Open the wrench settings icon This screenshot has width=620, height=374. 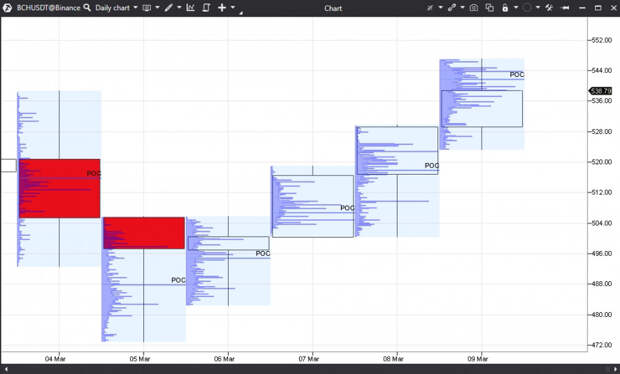pos(549,8)
